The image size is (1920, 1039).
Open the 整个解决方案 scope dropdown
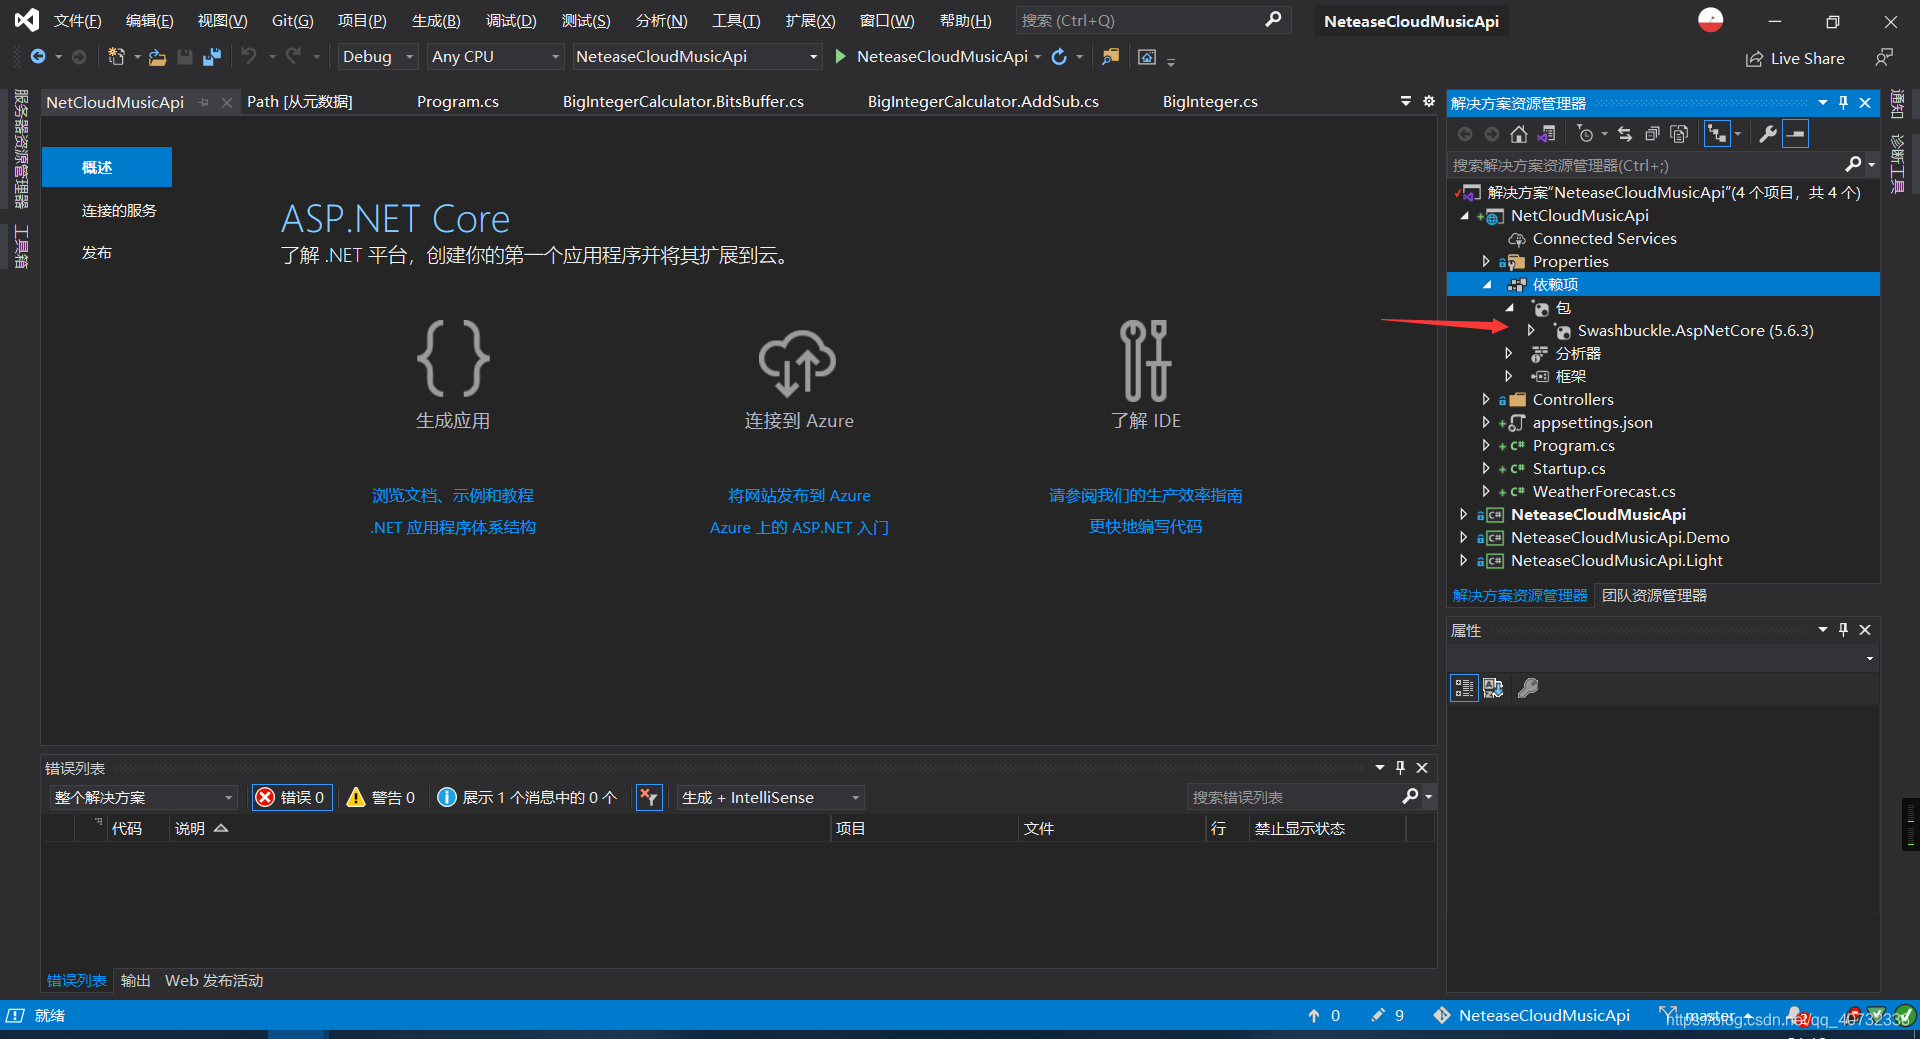143,797
